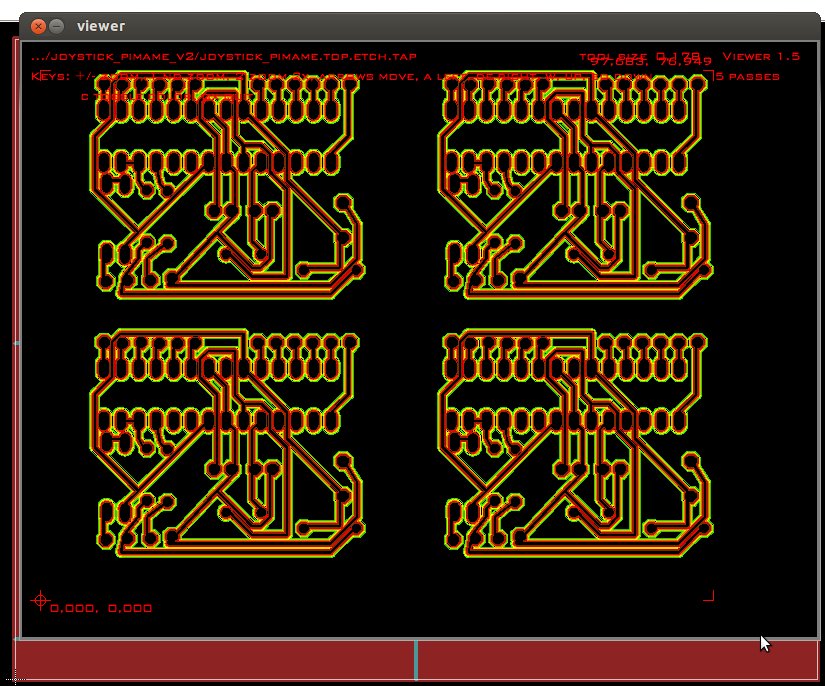Click the bottom-right corner bracket marker
Image resolution: width=825 pixels, height=686 pixels.
click(x=709, y=596)
